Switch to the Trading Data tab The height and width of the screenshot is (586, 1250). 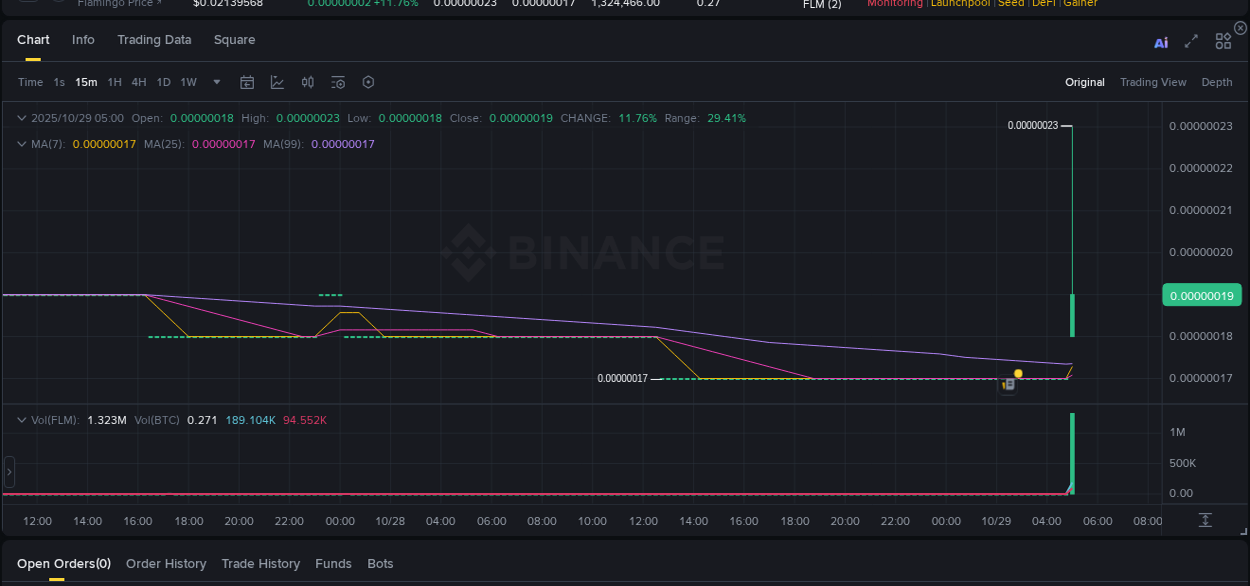[154, 41]
